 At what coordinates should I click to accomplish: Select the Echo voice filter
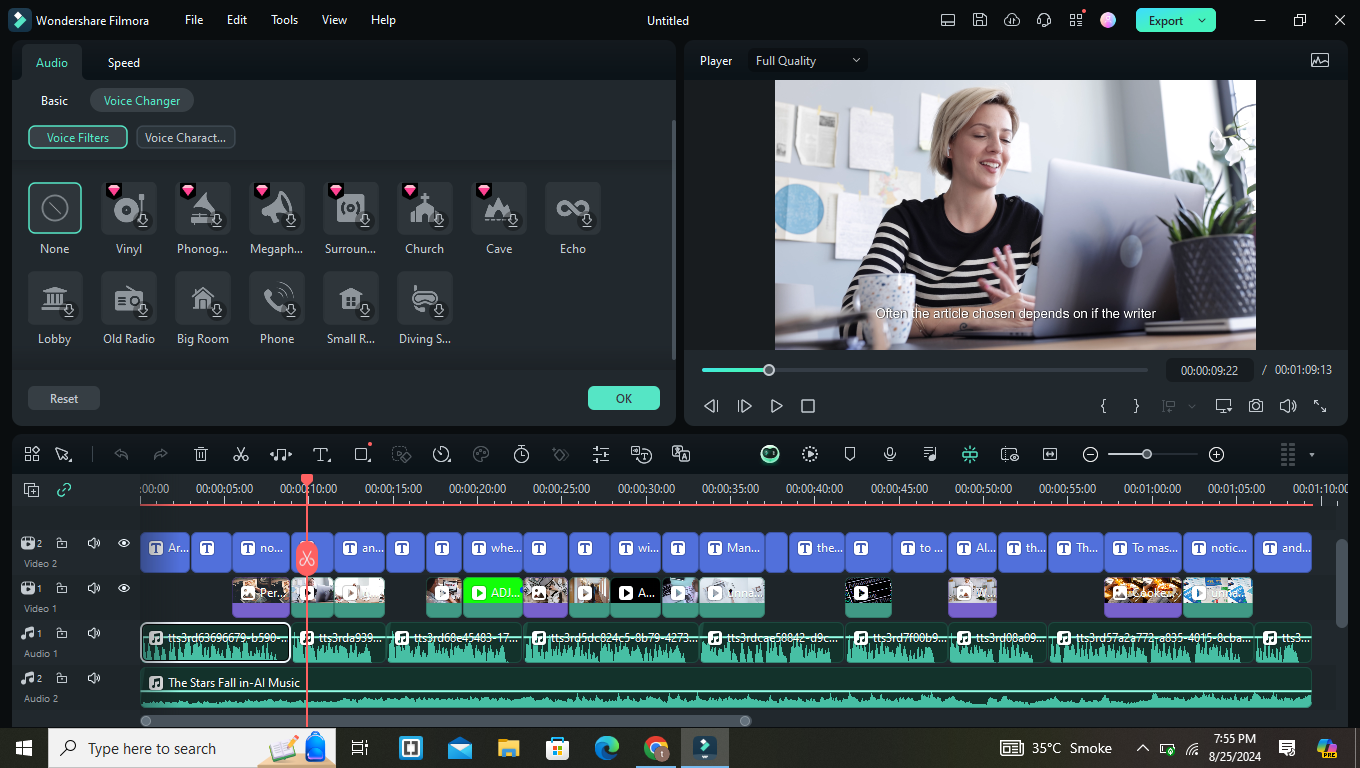573,209
